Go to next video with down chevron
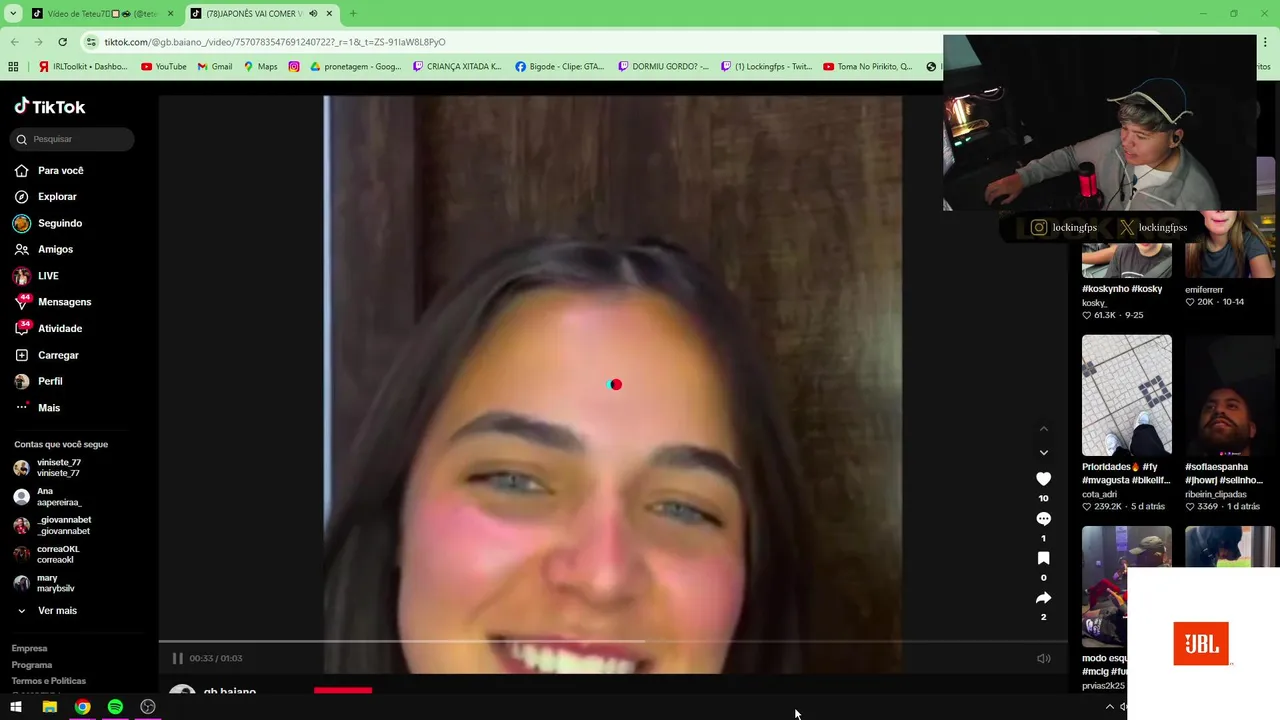1280x720 pixels. pyautogui.click(x=1043, y=453)
